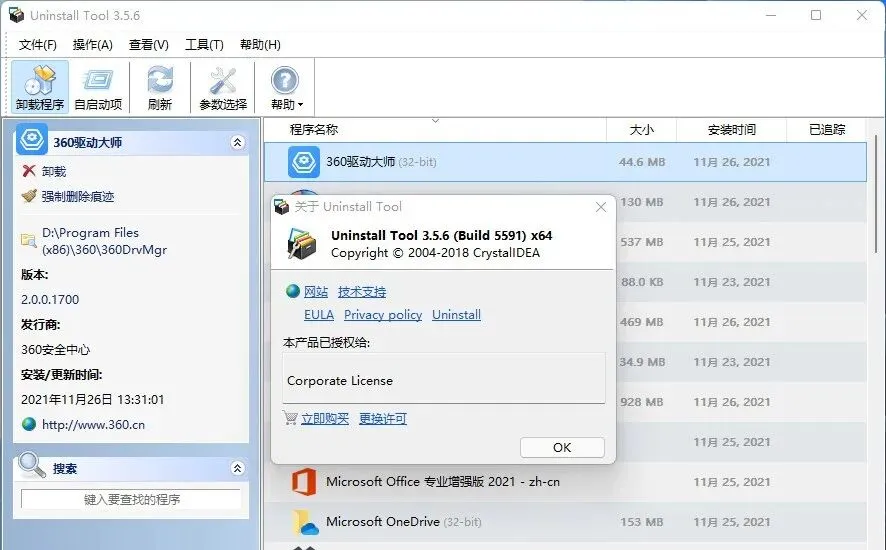
Task: Sort by 大小 column header
Action: [641, 129]
